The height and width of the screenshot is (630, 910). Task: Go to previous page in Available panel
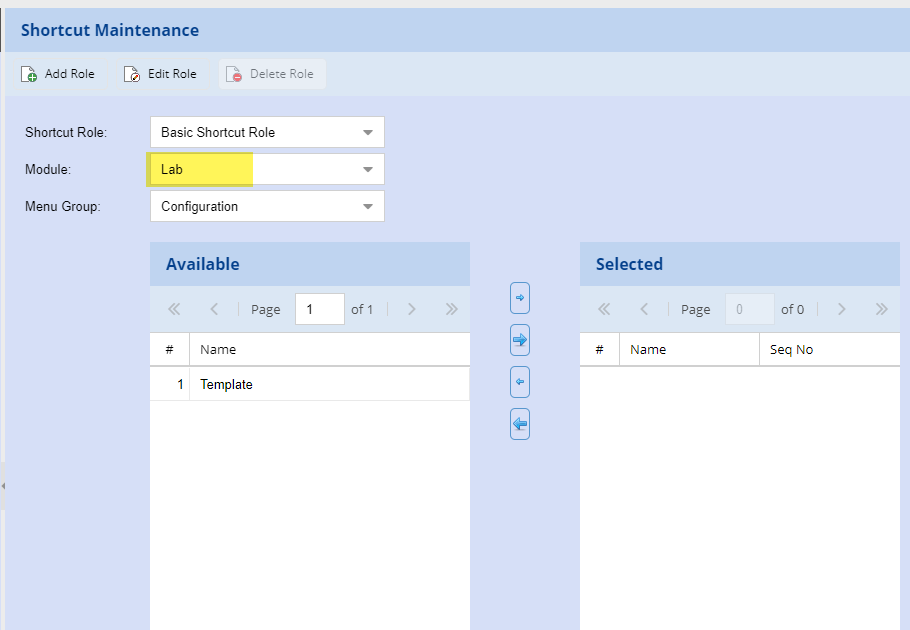click(x=214, y=309)
